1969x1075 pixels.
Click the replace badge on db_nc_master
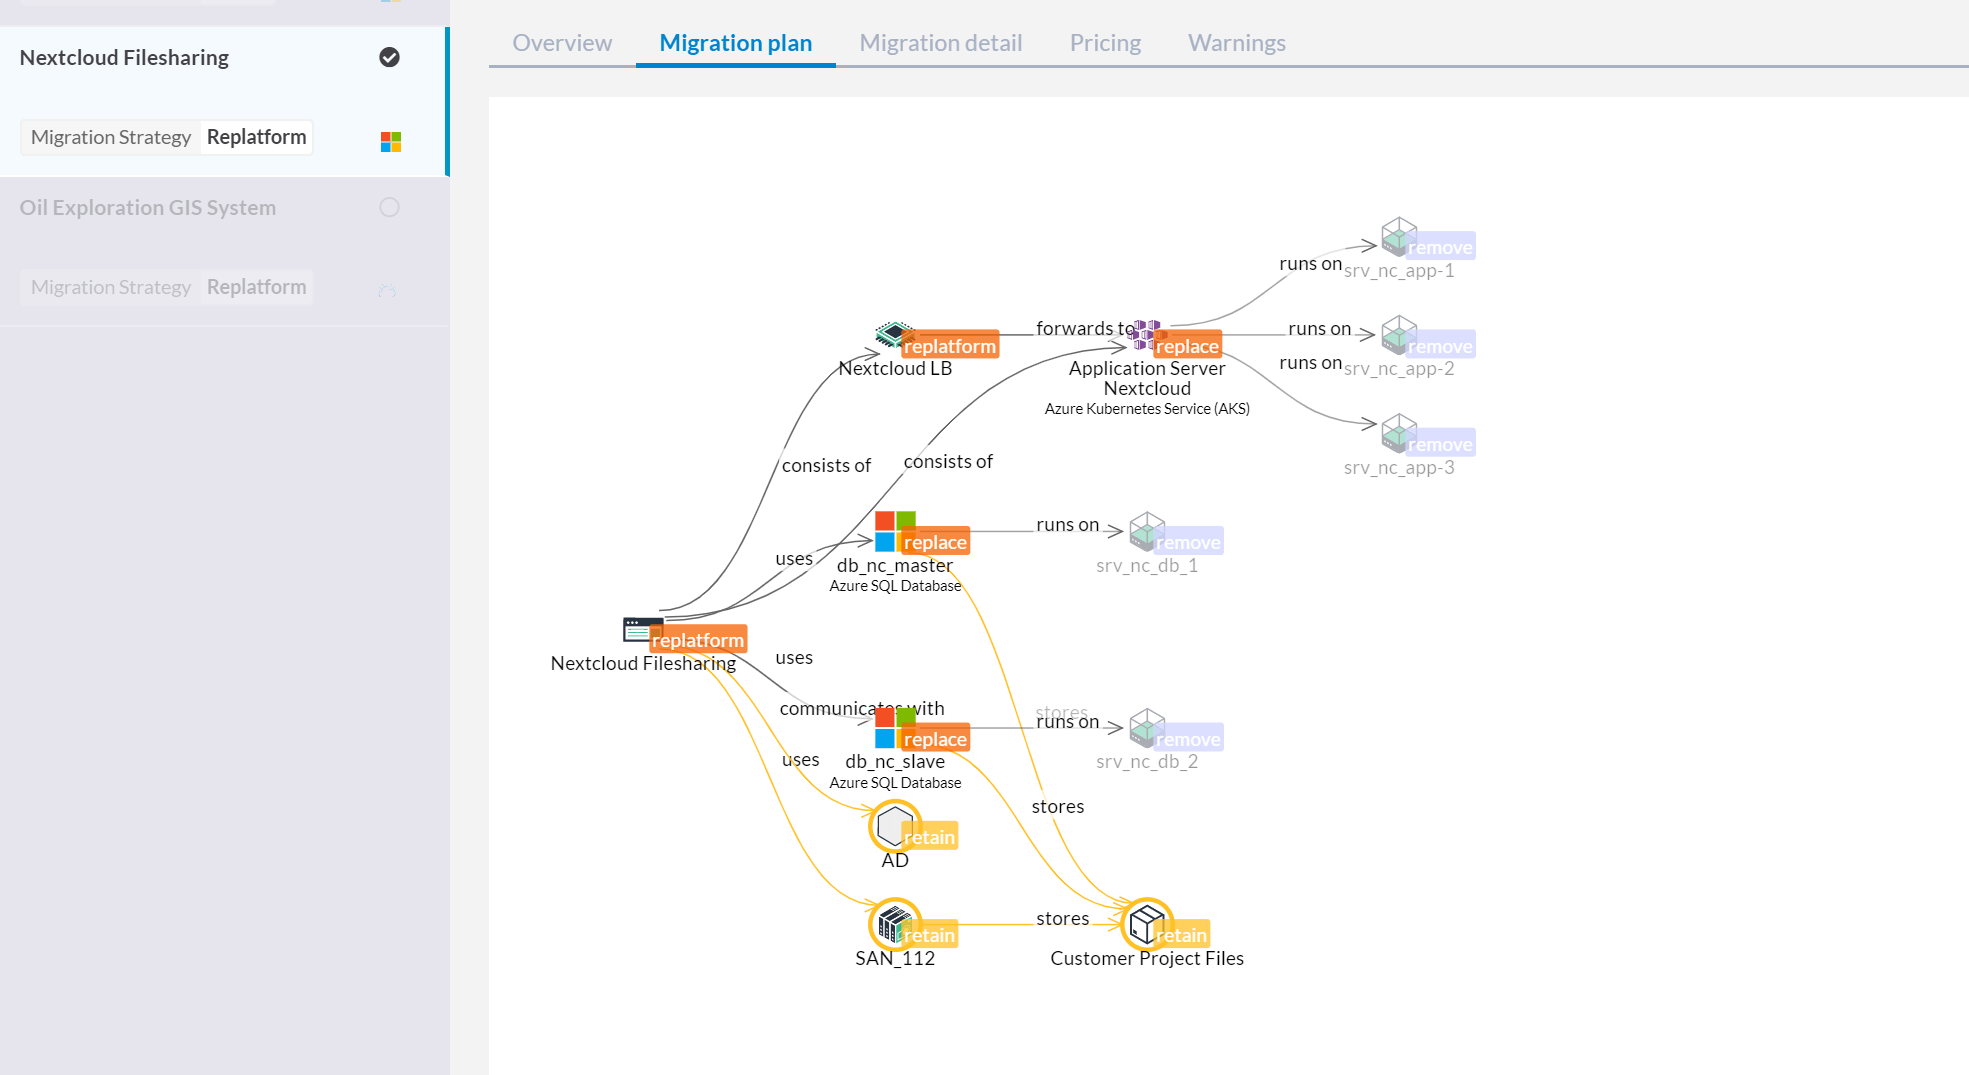935,541
